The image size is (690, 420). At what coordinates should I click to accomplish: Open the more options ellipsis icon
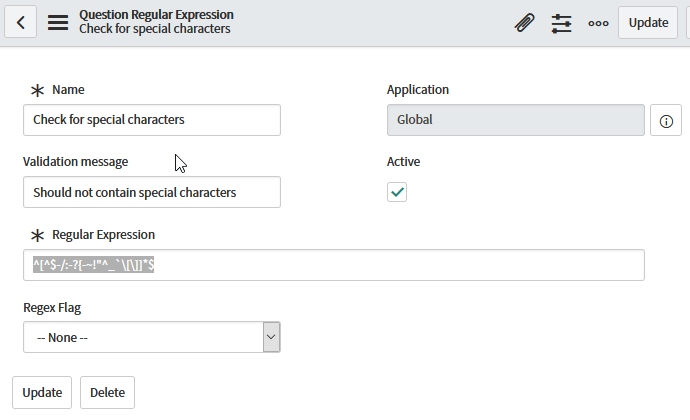(x=598, y=23)
